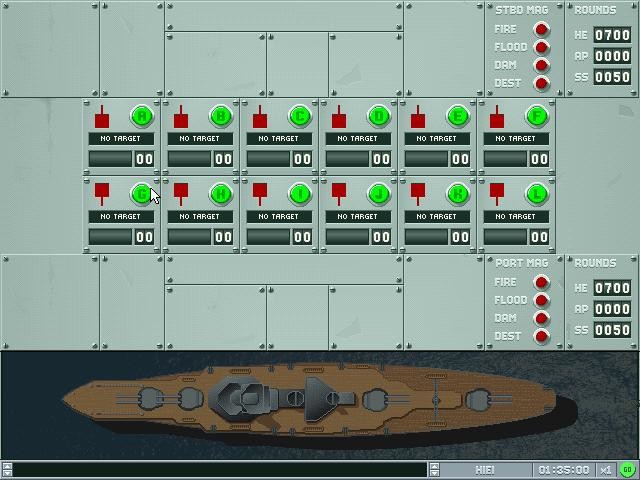Click red turret icon for gun I
Screen dimensions: 640x480
coord(260,194)
